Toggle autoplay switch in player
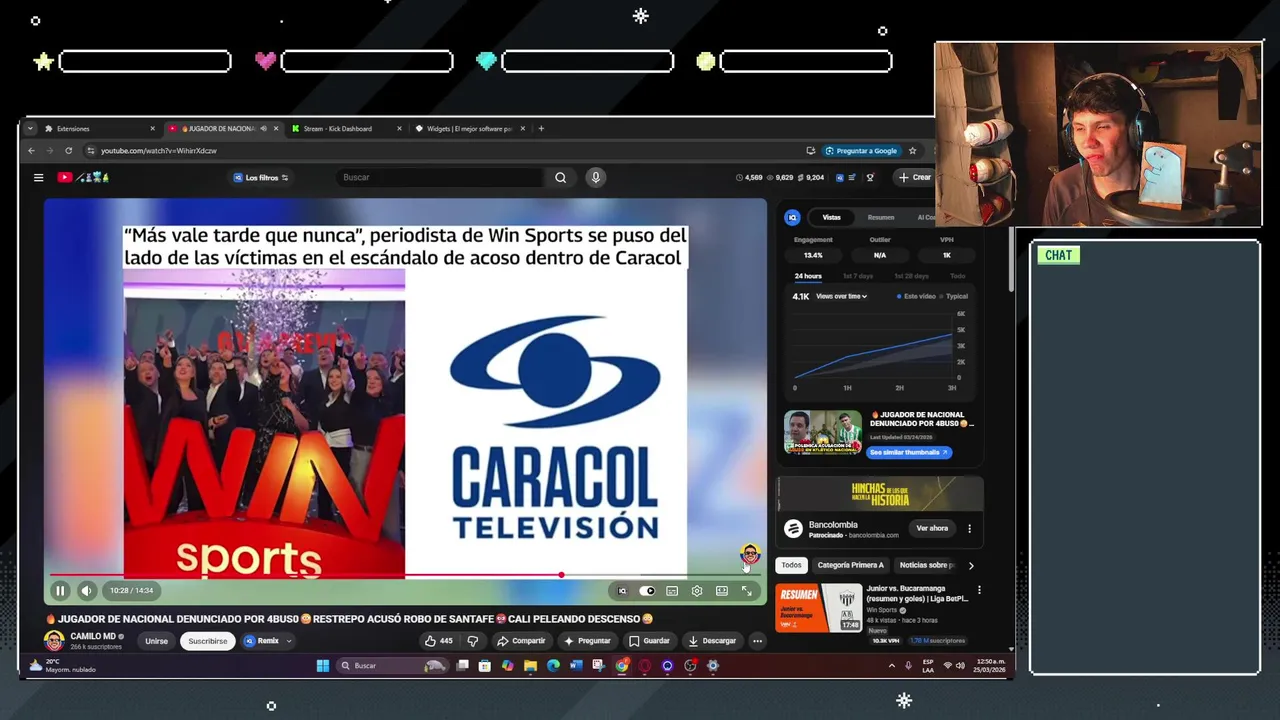 [x=647, y=591]
